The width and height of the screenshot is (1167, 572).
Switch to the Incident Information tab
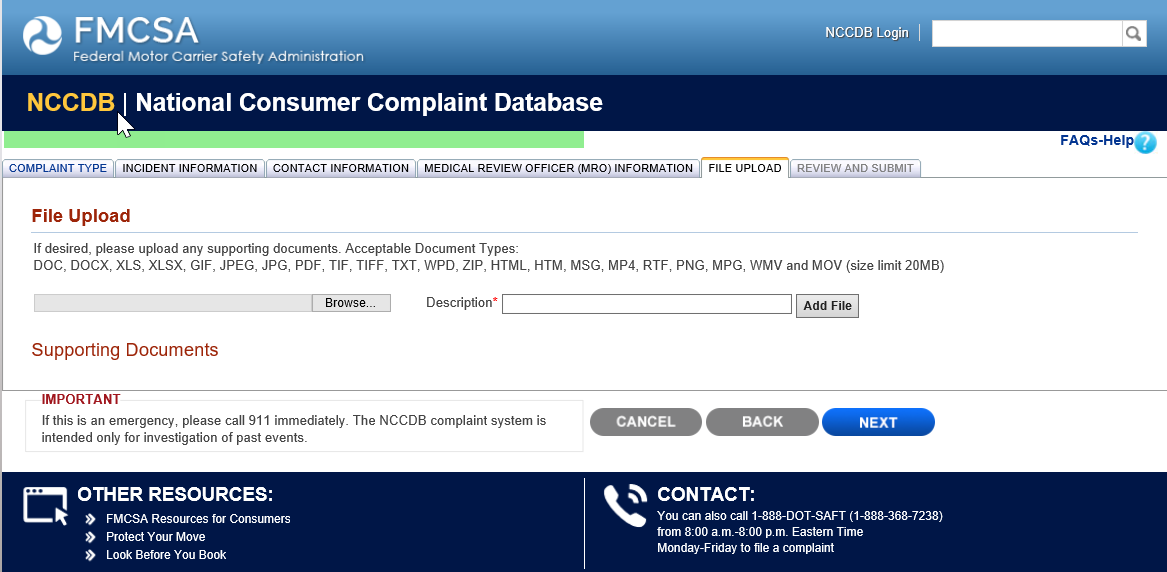tap(190, 168)
